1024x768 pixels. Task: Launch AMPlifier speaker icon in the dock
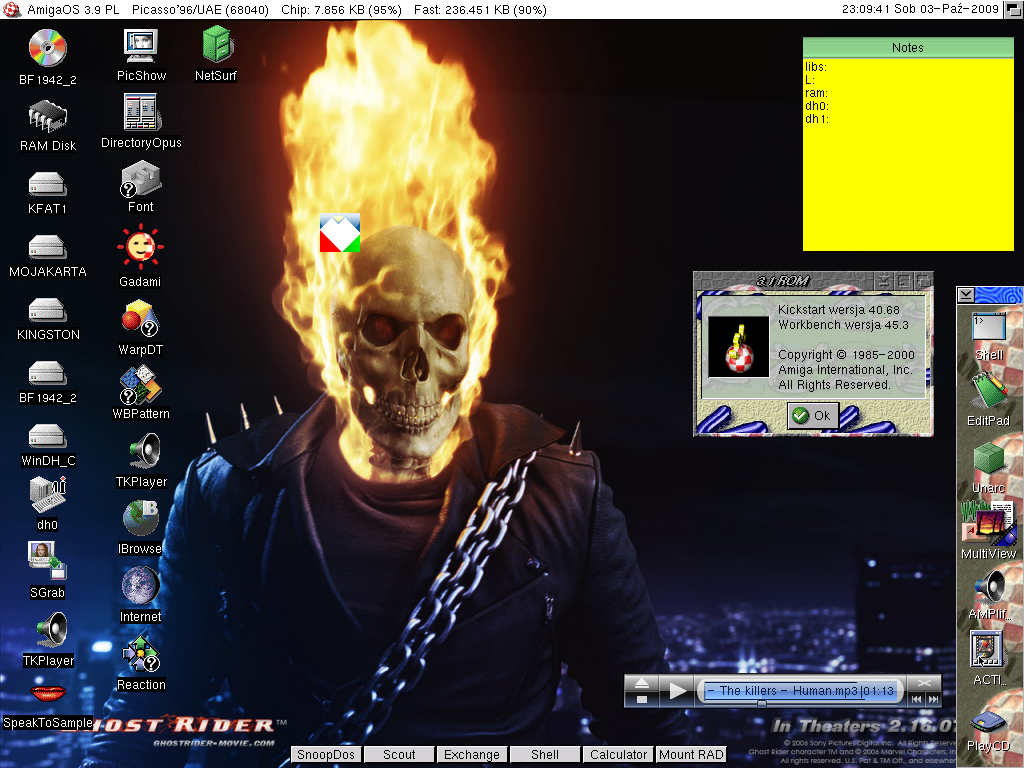pos(989,586)
